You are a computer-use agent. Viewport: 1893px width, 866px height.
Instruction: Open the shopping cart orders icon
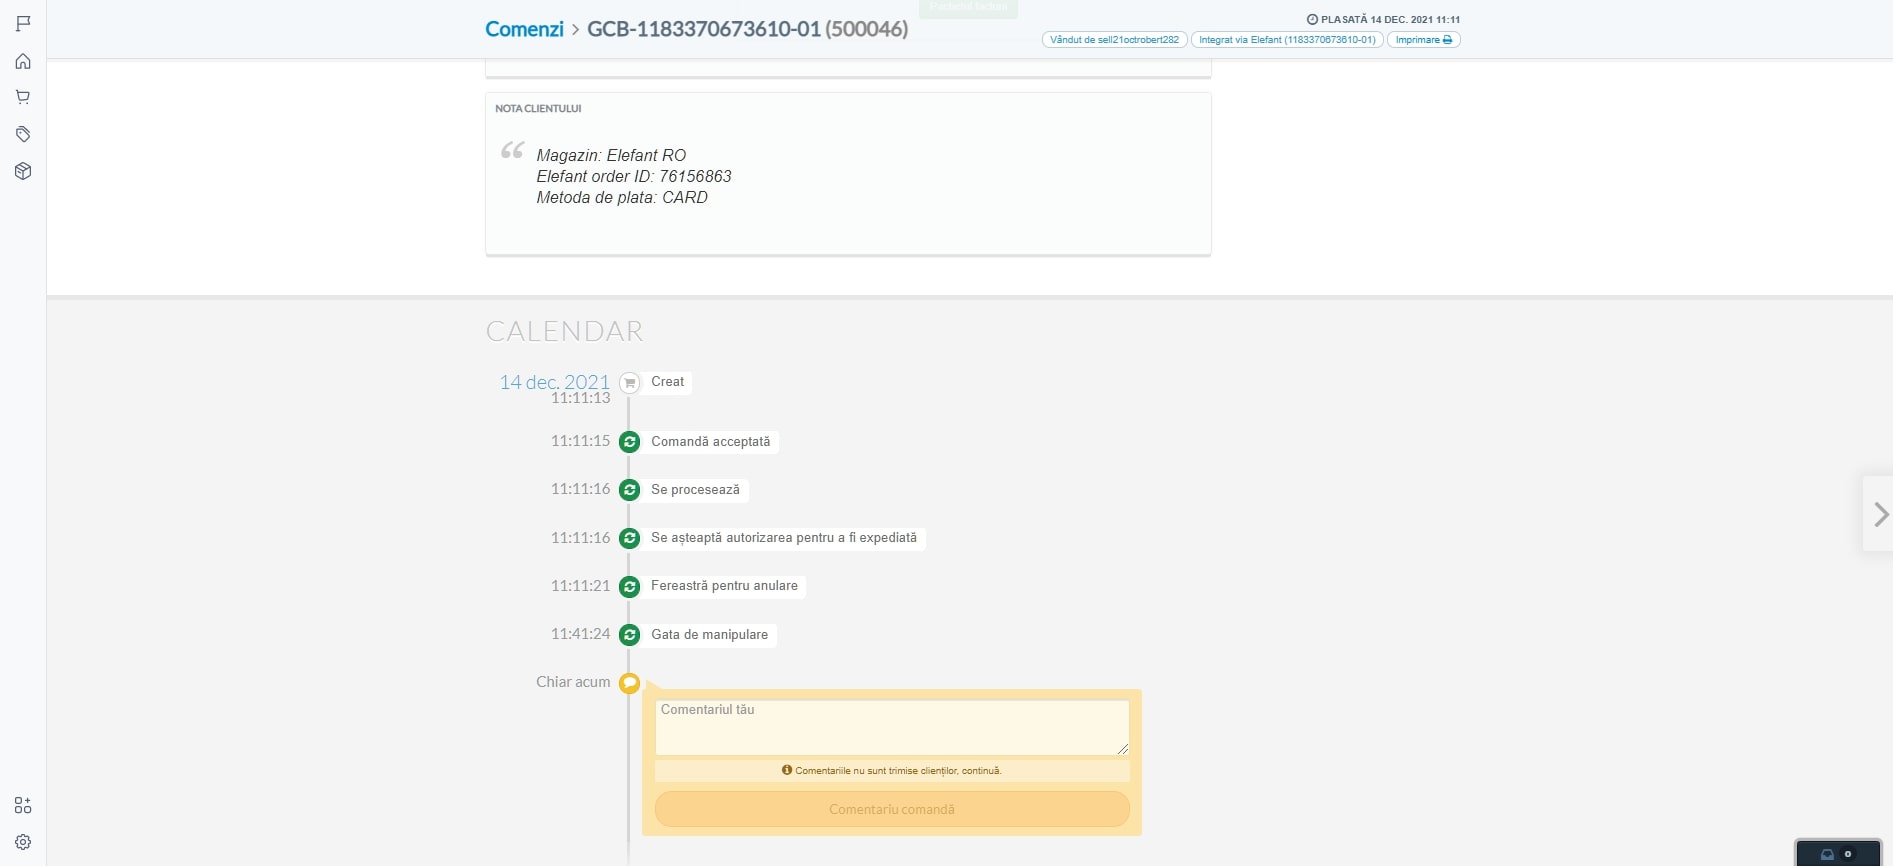23,97
